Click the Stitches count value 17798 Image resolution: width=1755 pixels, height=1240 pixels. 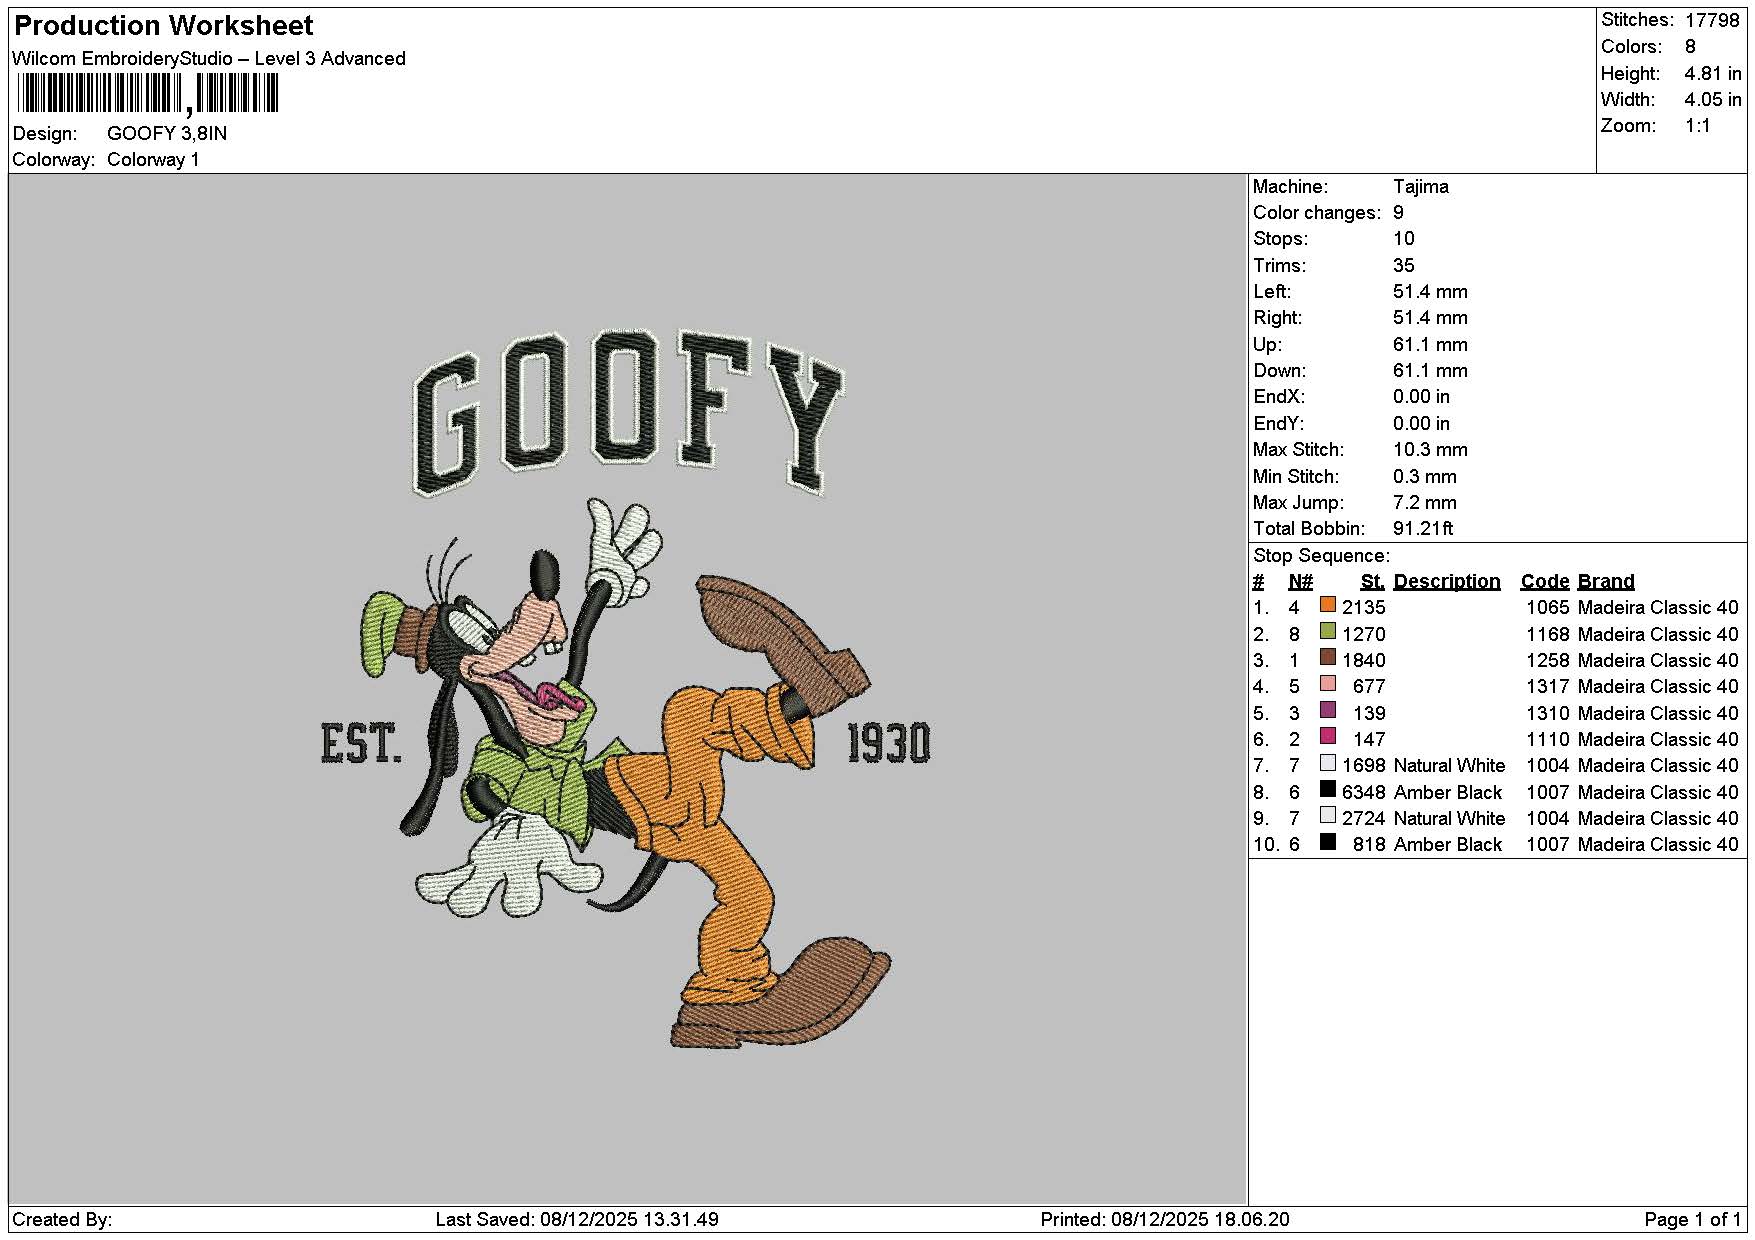[x=1712, y=20]
